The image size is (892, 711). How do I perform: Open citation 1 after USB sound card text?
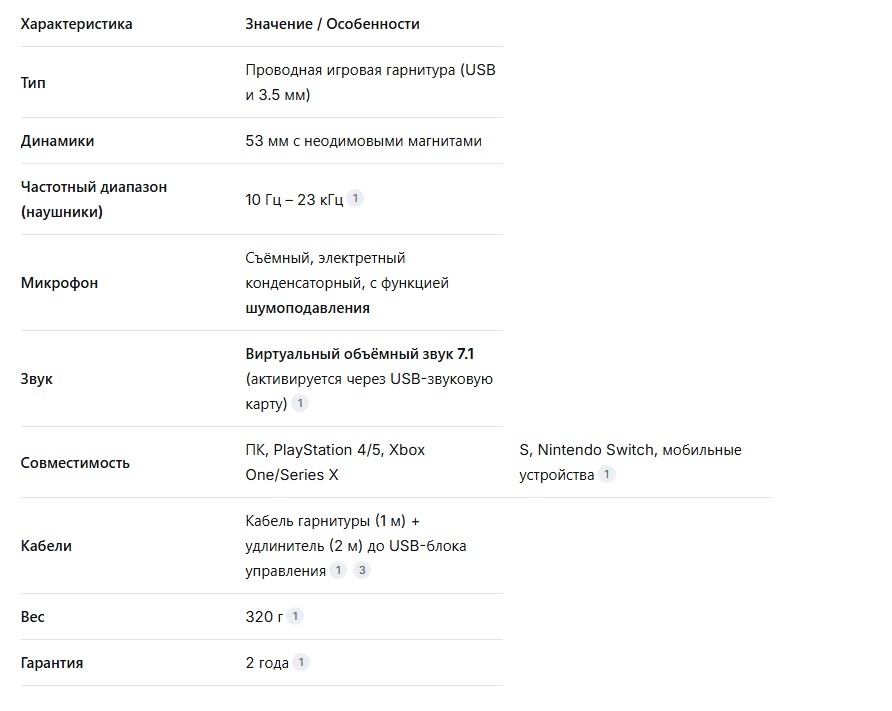click(300, 403)
